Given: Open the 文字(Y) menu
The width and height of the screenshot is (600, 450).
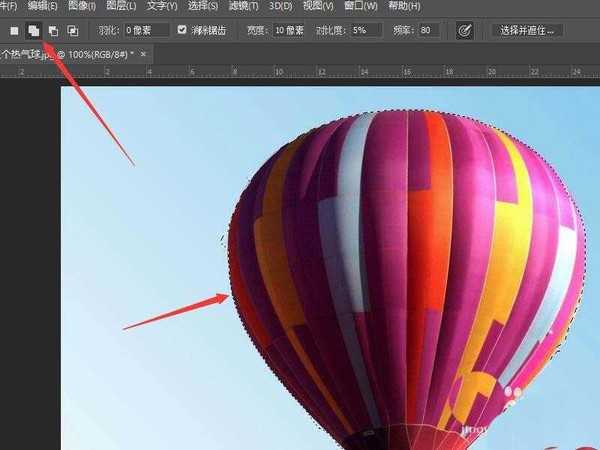Looking at the screenshot, I should [x=162, y=7].
